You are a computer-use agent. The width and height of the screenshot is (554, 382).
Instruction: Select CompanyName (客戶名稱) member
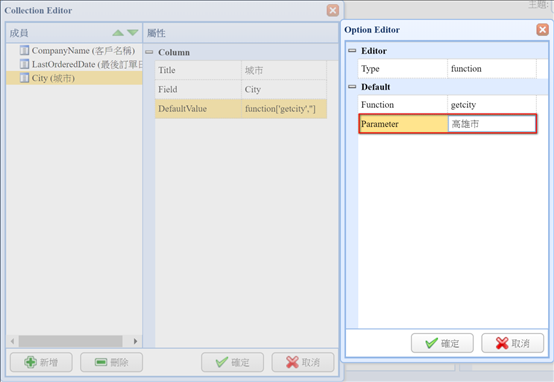pos(83,51)
